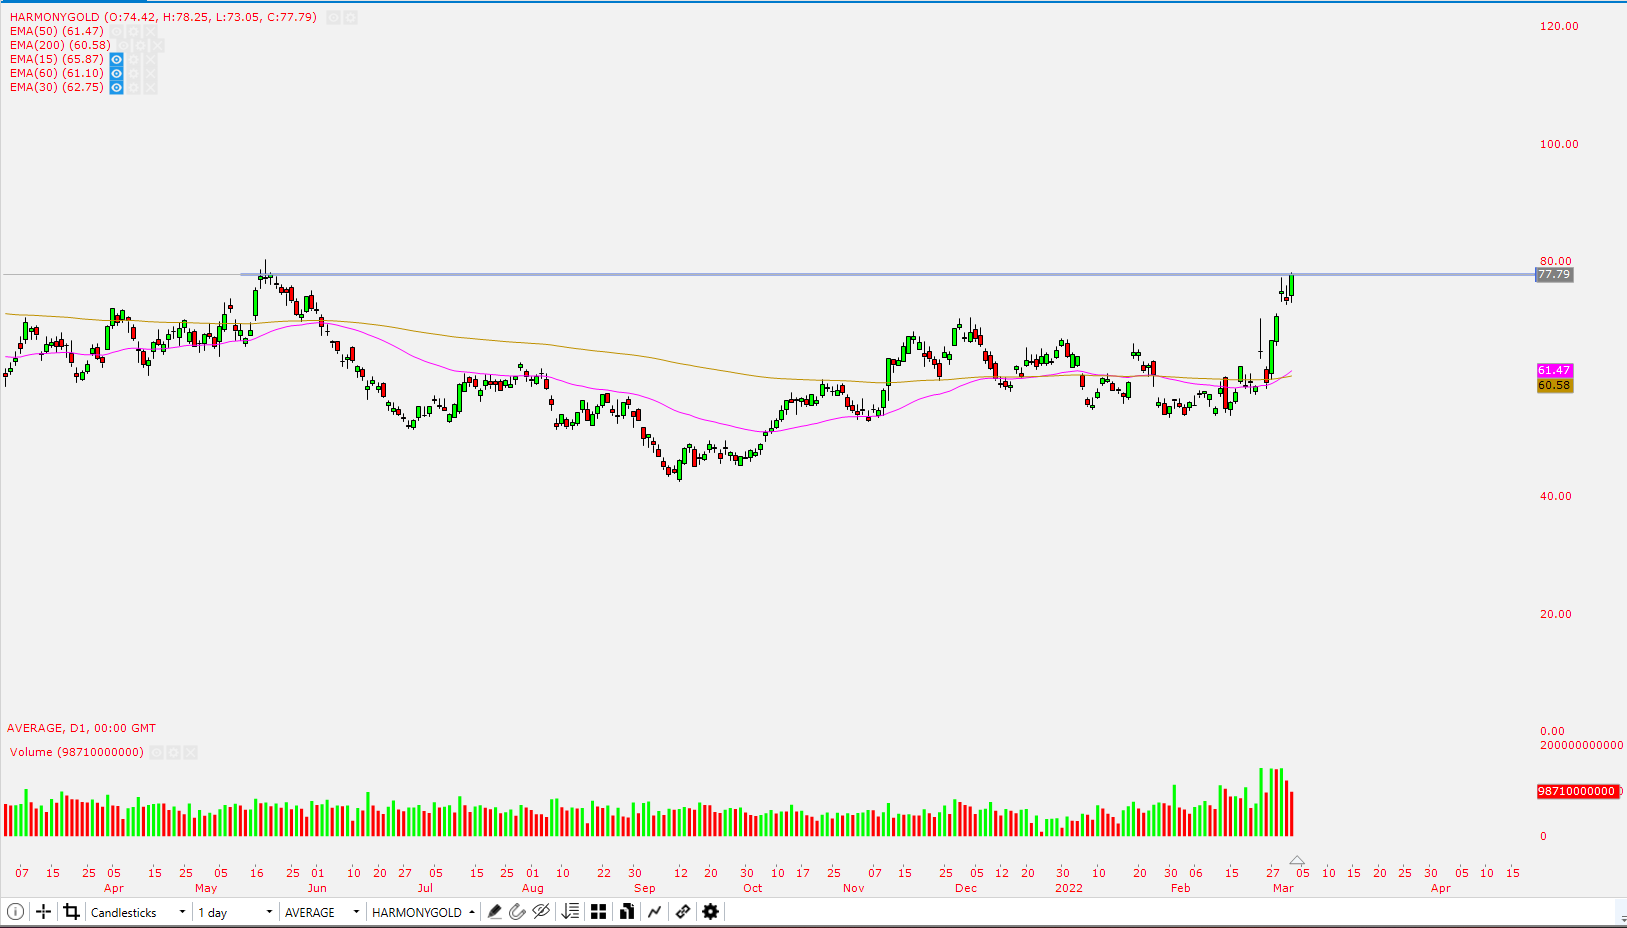The width and height of the screenshot is (1627, 928).
Task: Toggle hide-drawings crossed eye icon
Action: 541,912
